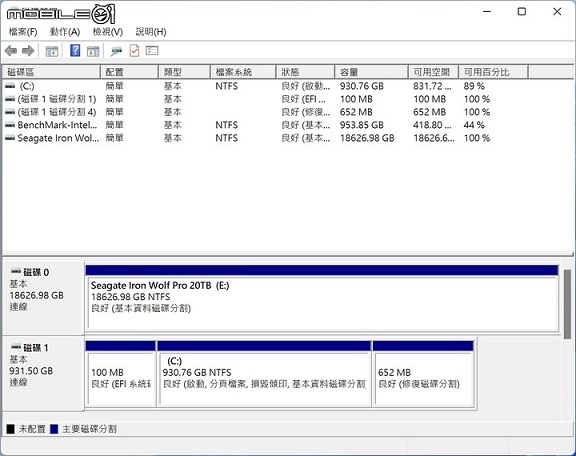Click the 44 % free percentage cell
This screenshot has width=576, height=456.
coord(474,125)
